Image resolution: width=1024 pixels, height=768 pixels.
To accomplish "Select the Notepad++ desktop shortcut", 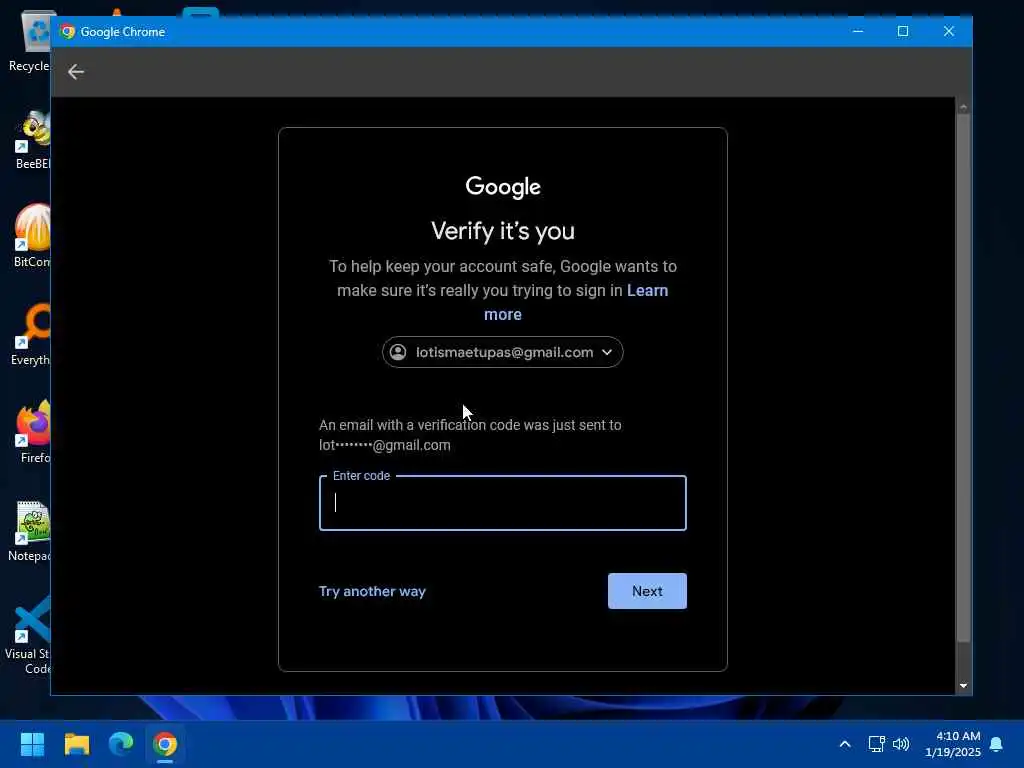I will point(29,531).
